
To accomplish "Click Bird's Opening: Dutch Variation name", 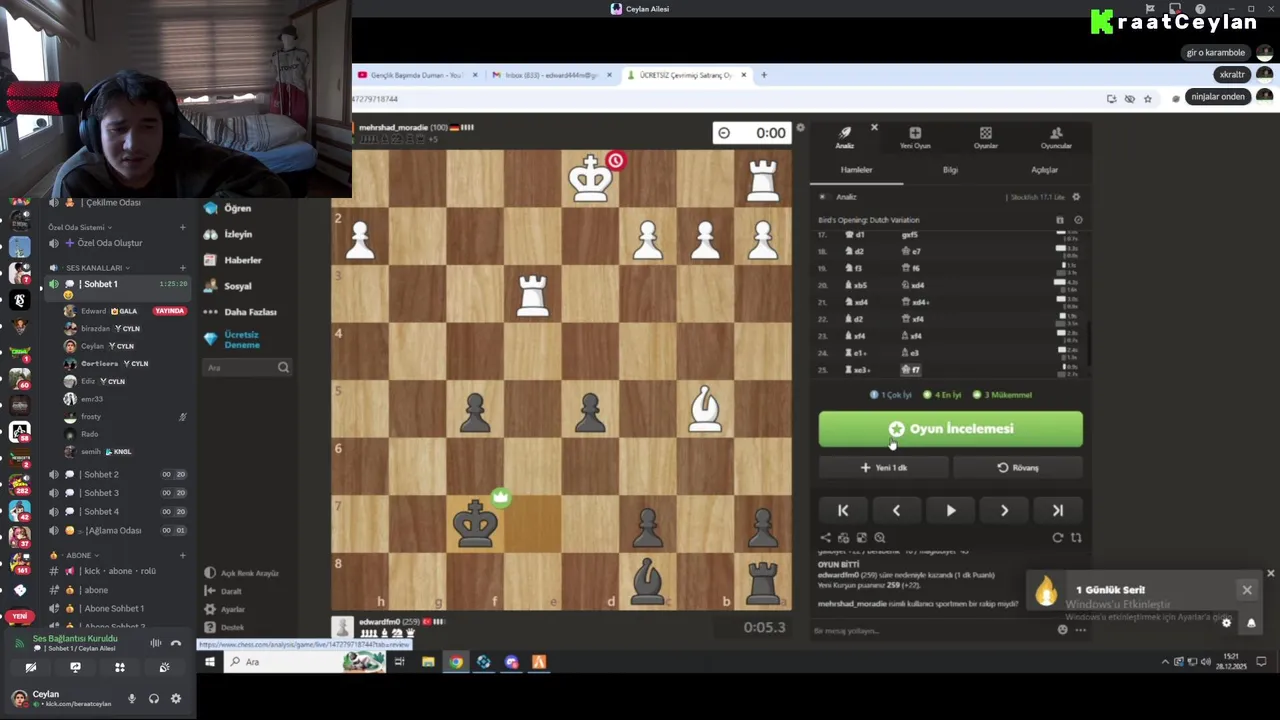I will [x=868, y=220].
